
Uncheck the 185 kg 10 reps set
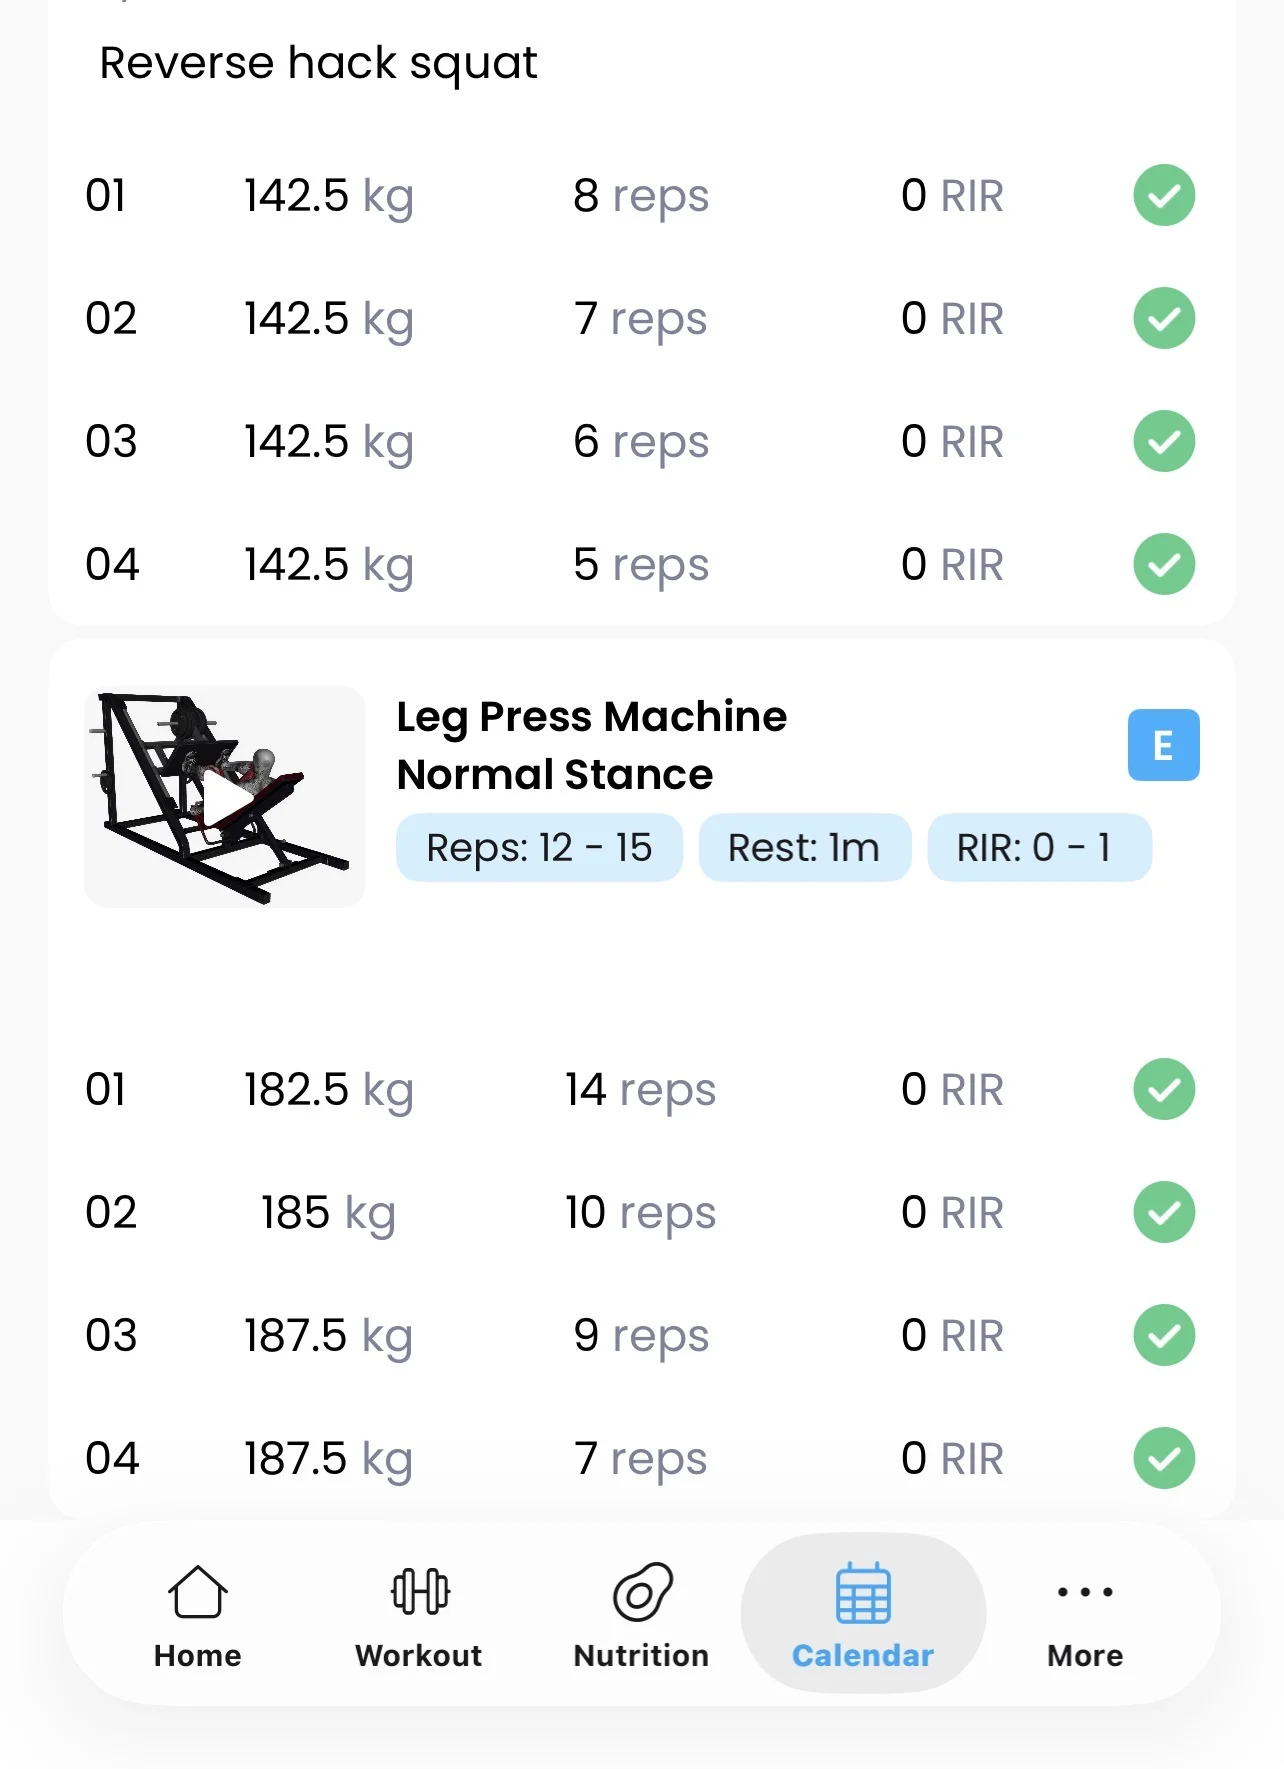[1164, 1212]
